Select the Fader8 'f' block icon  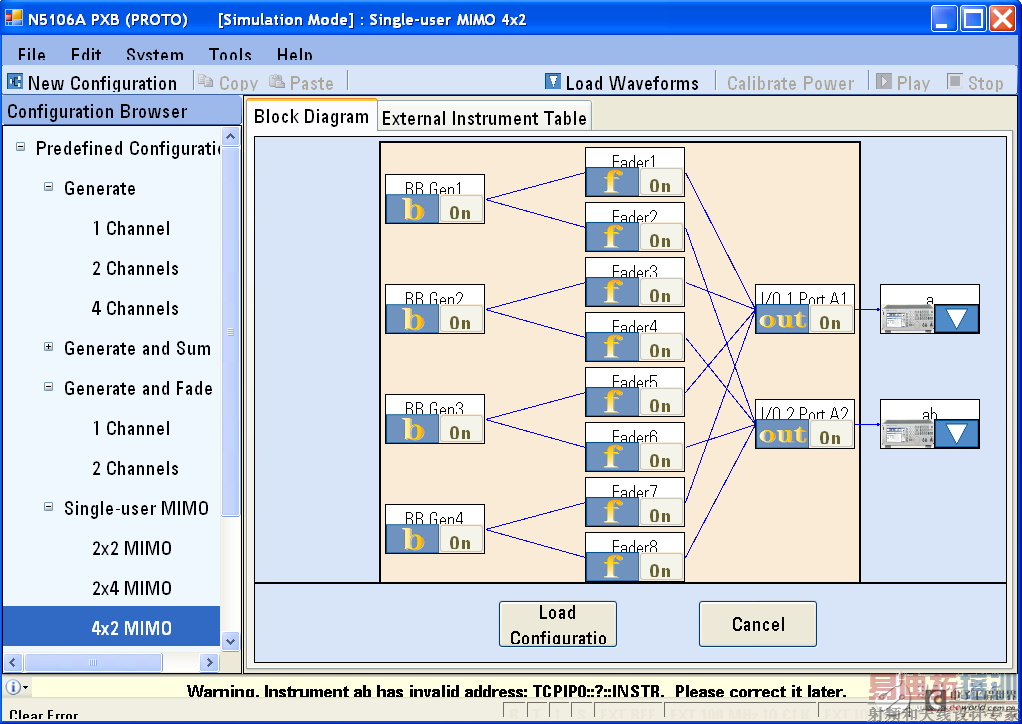pos(612,567)
